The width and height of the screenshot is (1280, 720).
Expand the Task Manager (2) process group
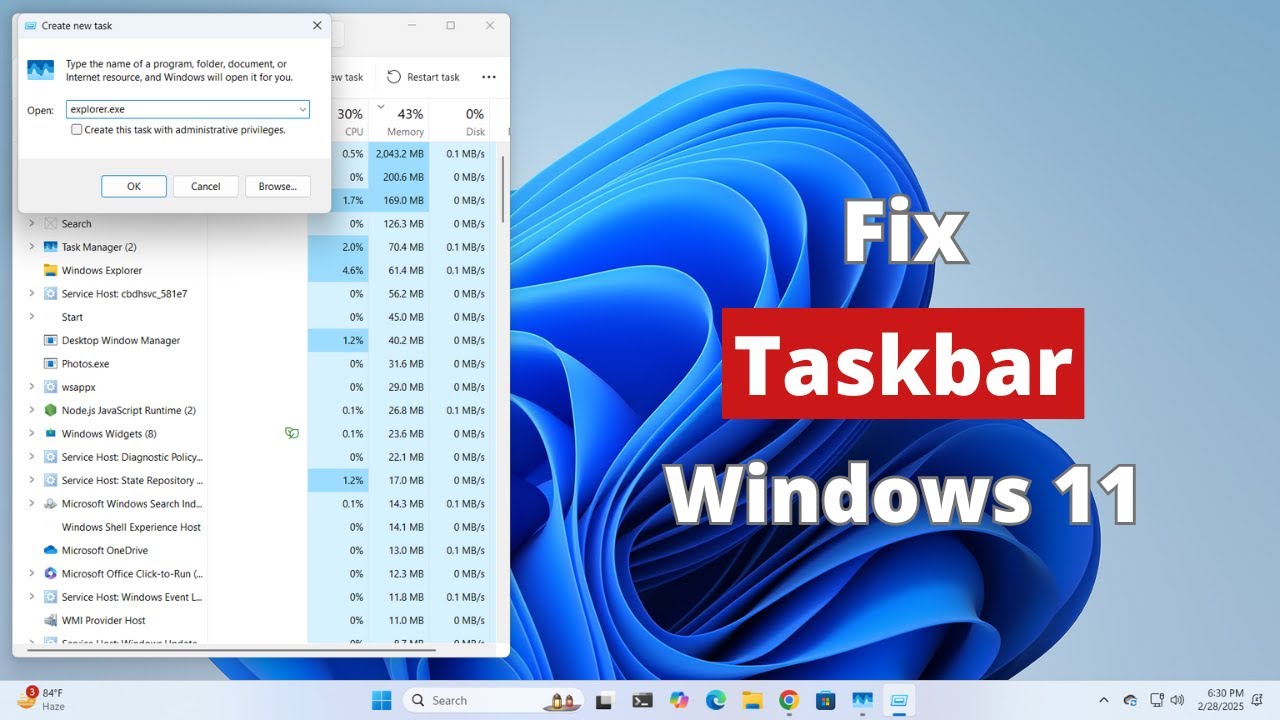click(x=31, y=247)
